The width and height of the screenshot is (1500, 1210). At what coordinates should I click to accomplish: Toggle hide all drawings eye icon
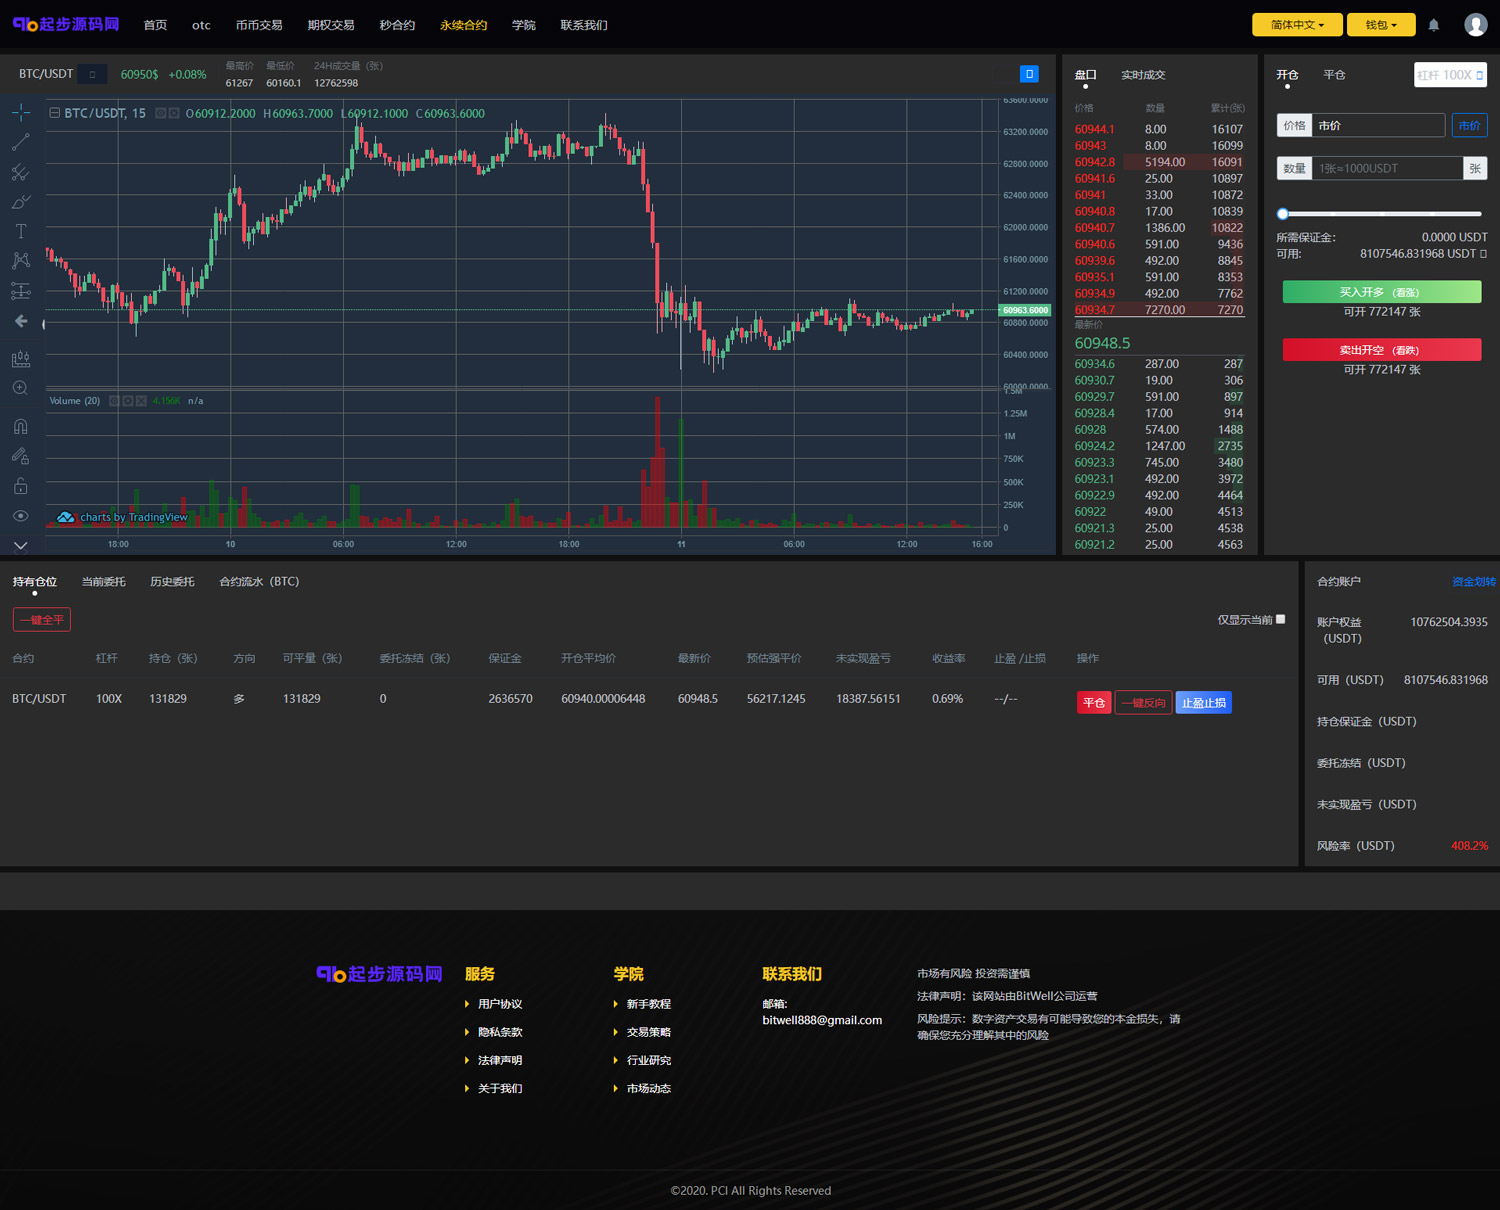20,516
